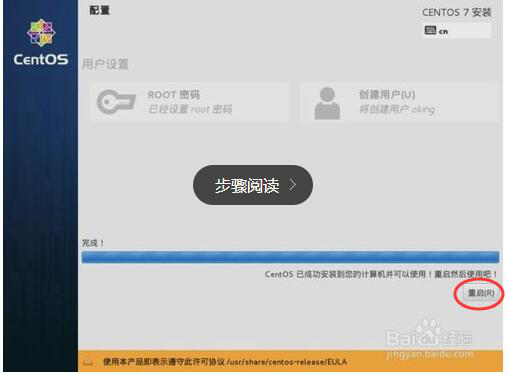Open the 创建用户(U) setting
The height and width of the screenshot is (374, 507).
click(x=399, y=102)
